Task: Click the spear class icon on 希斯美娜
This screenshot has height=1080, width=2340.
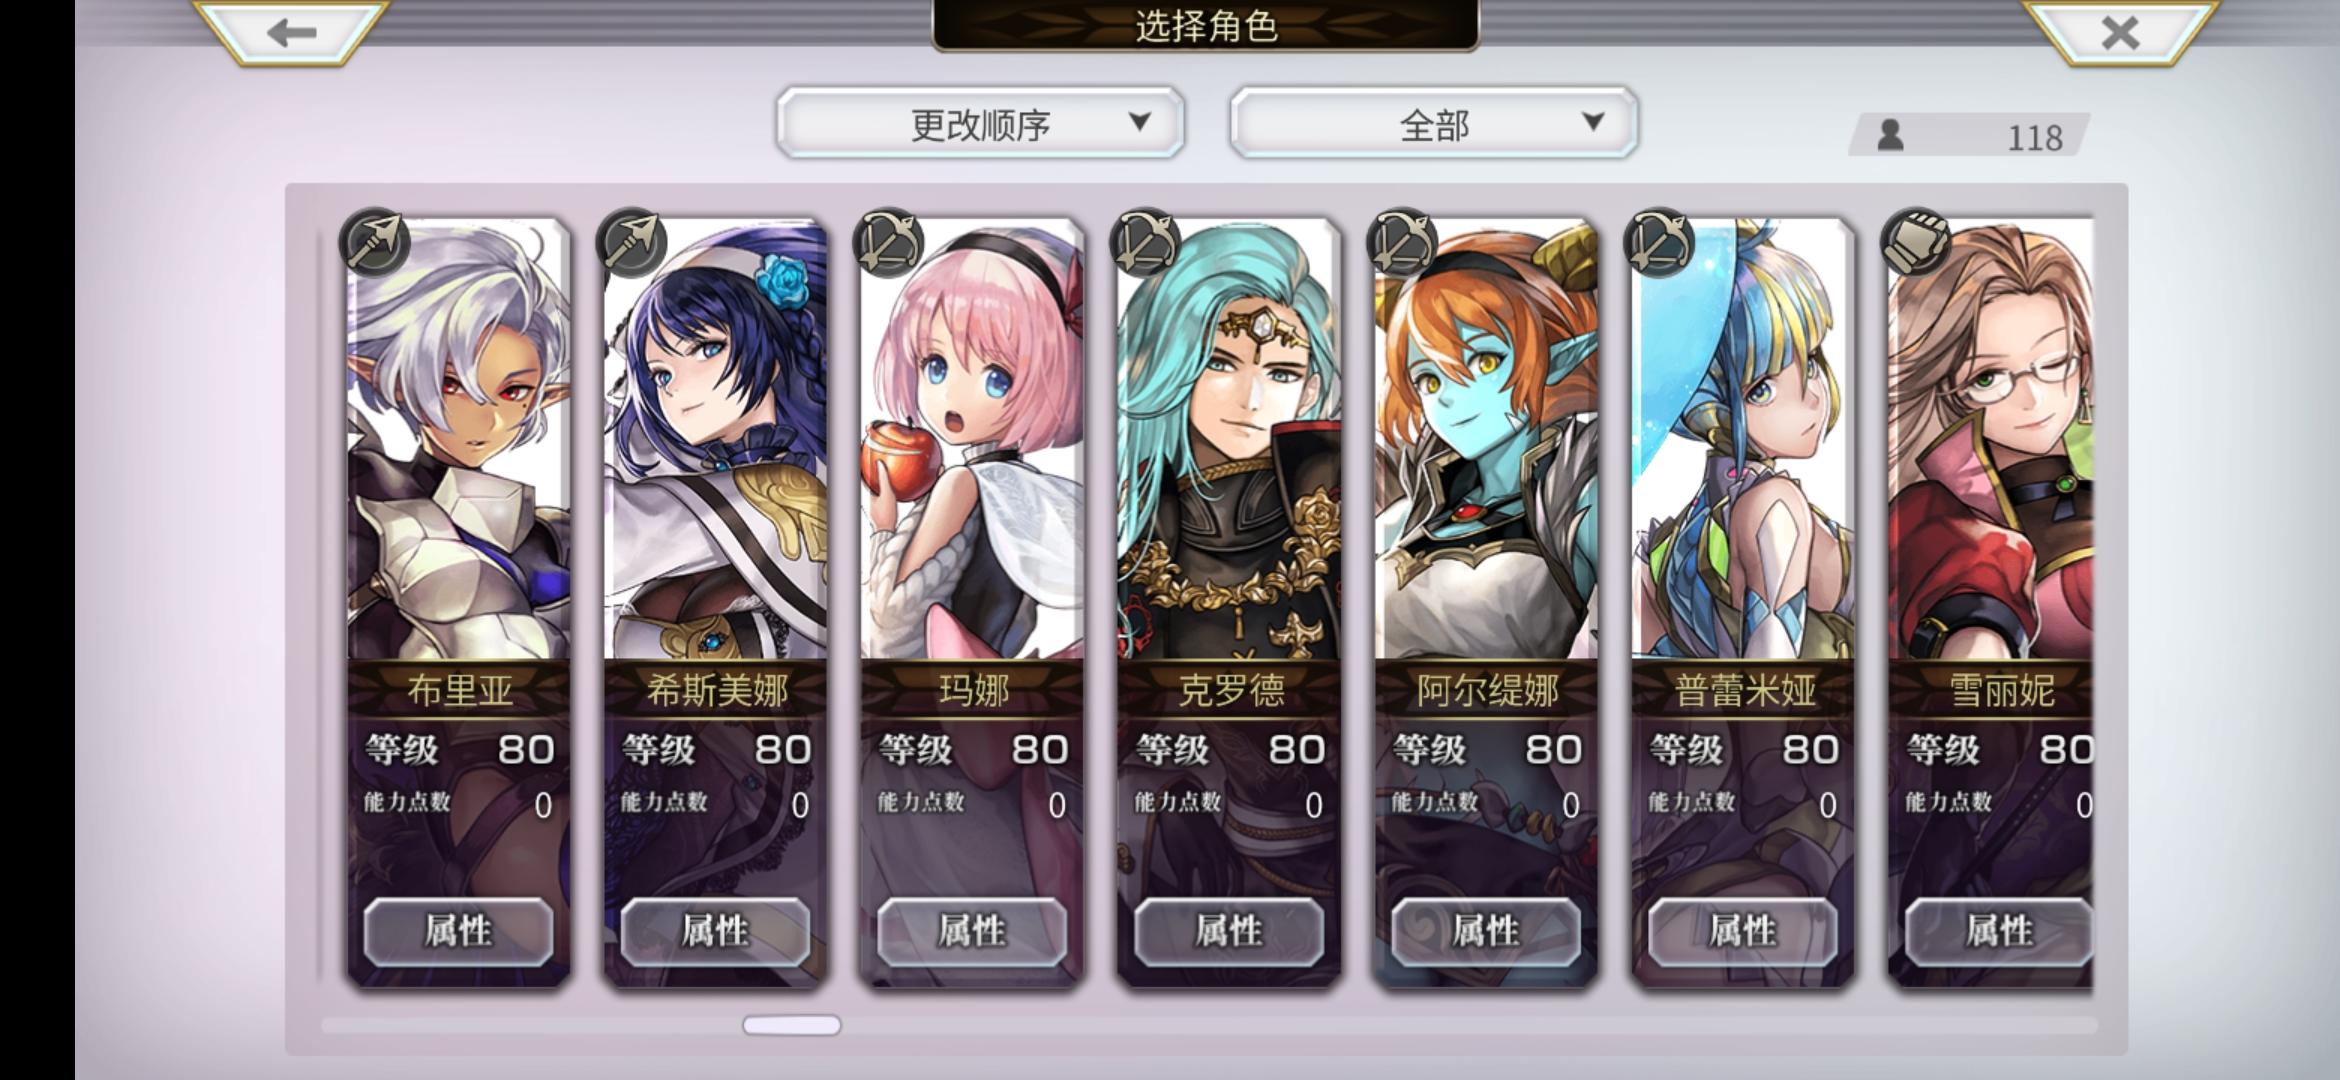Action: coord(631,241)
